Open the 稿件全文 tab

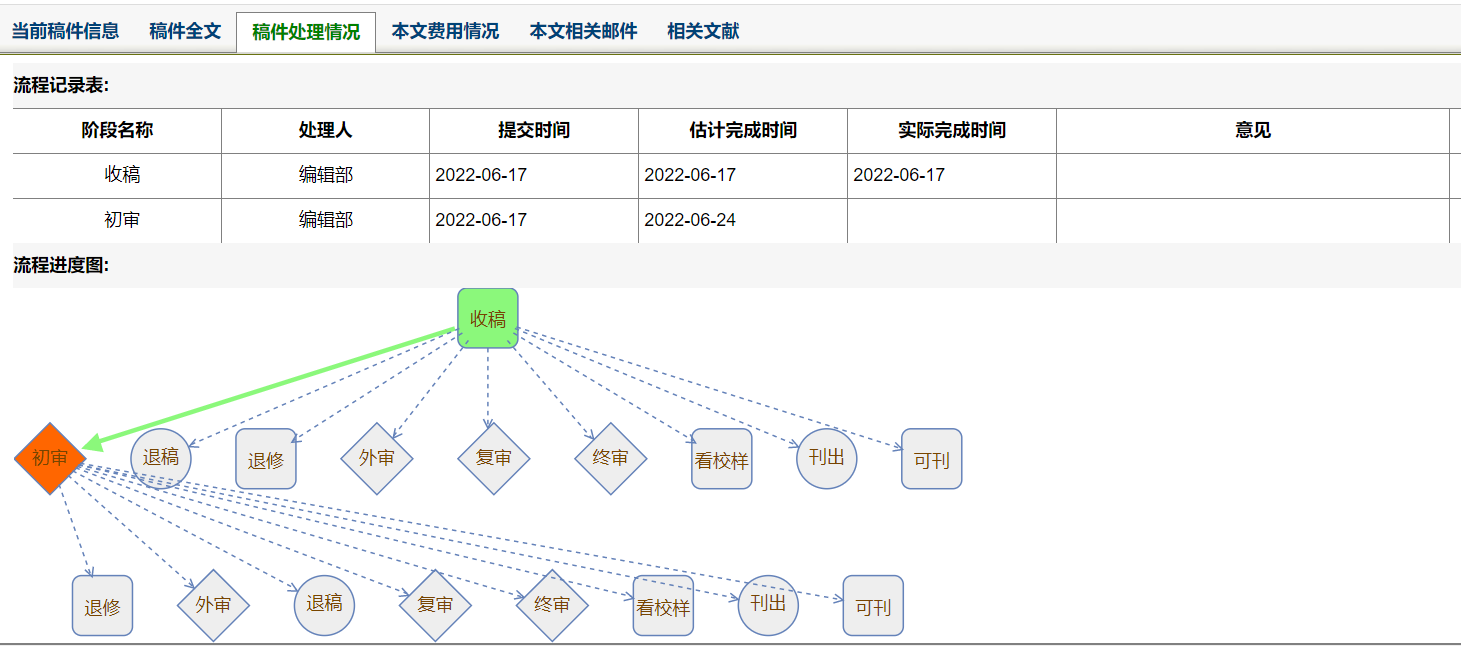pos(185,31)
